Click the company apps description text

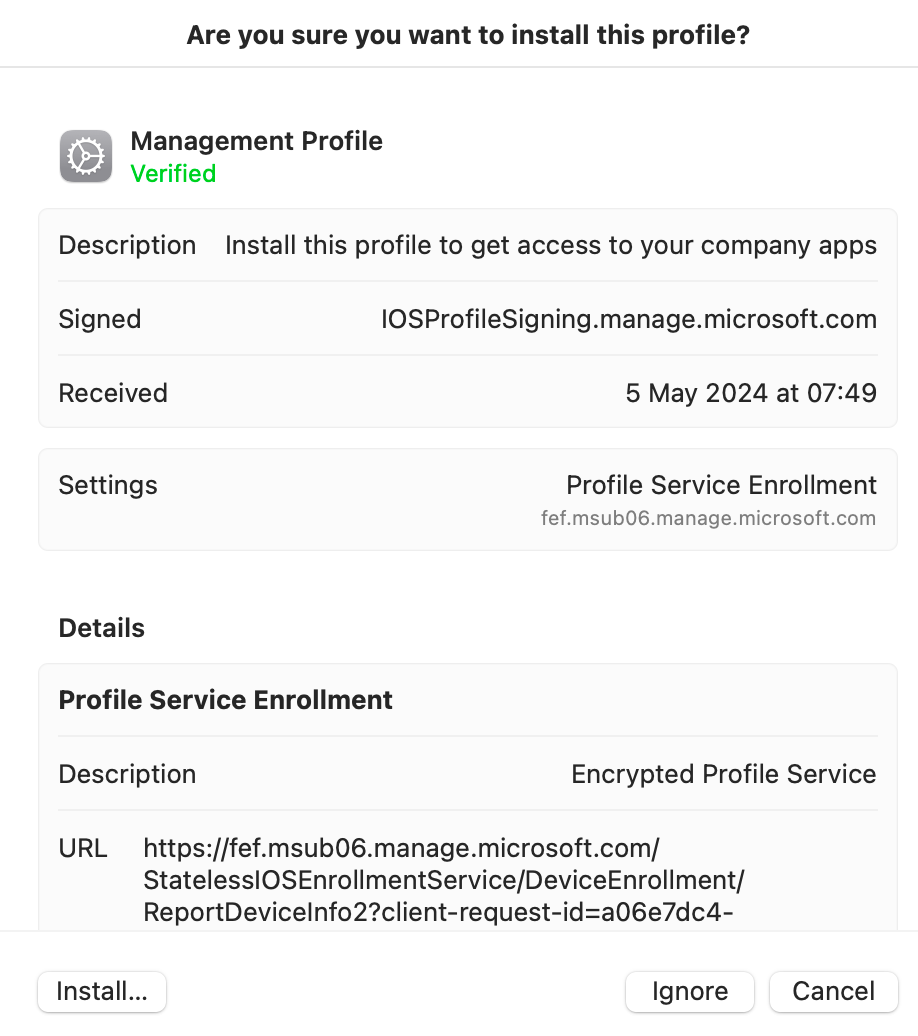551,245
